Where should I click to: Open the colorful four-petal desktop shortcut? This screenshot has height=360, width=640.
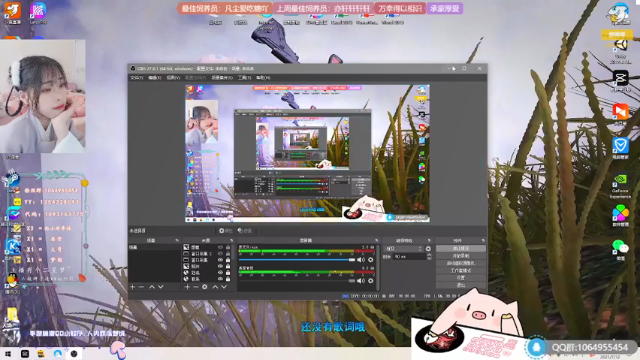[620, 216]
